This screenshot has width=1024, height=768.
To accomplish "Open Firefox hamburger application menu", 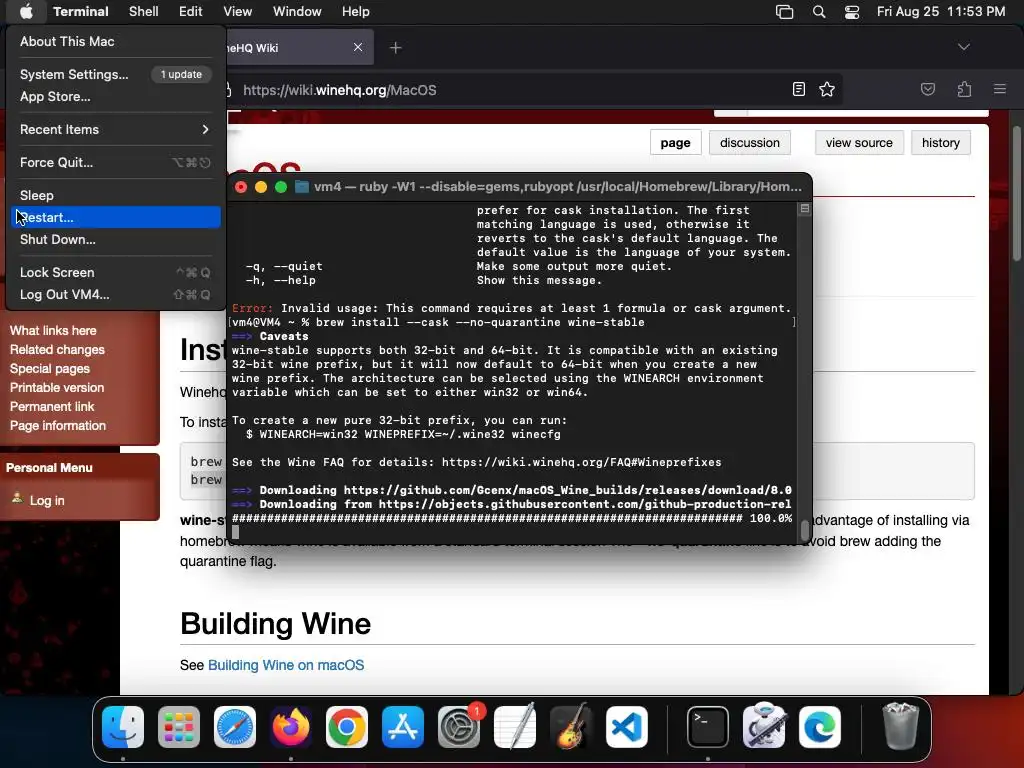I will click(x=1000, y=89).
